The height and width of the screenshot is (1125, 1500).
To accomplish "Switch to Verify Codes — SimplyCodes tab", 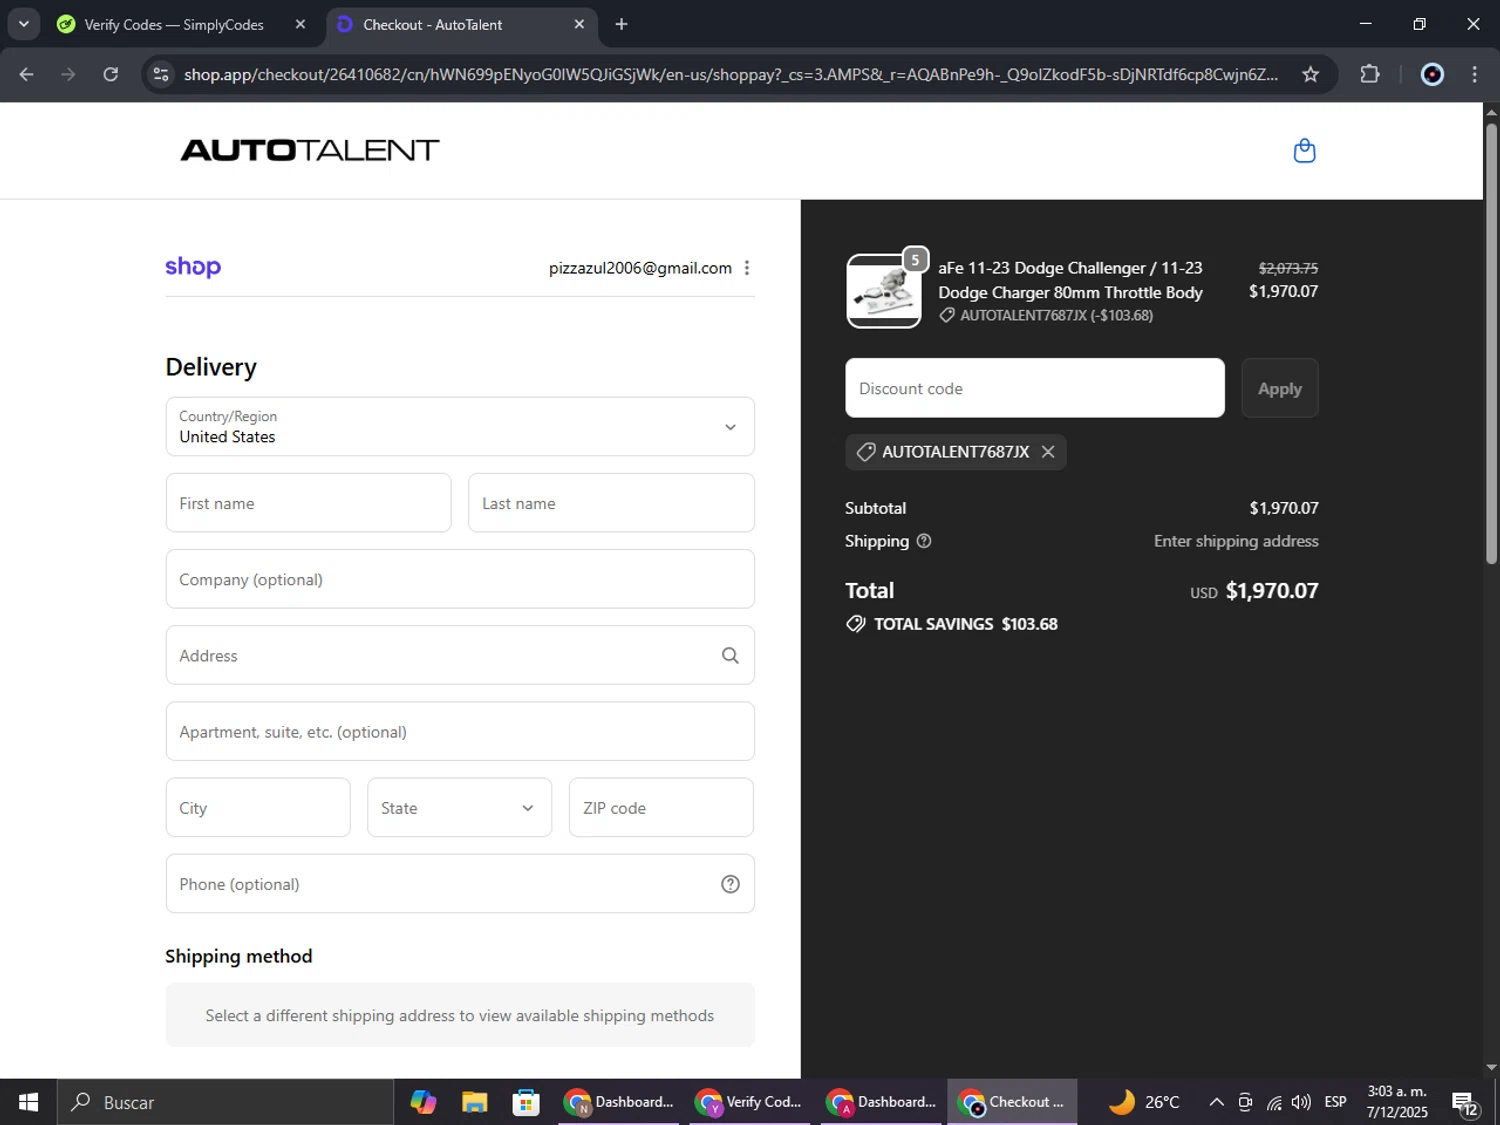I will (x=174, y=24).
